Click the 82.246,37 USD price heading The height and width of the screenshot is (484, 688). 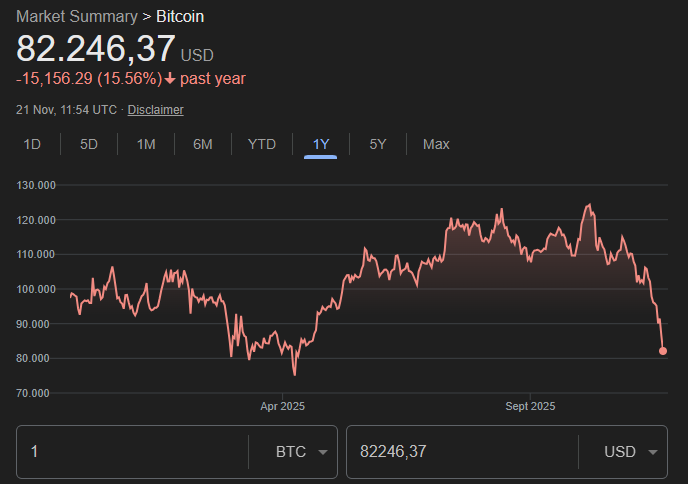click(x=96, y=49)
